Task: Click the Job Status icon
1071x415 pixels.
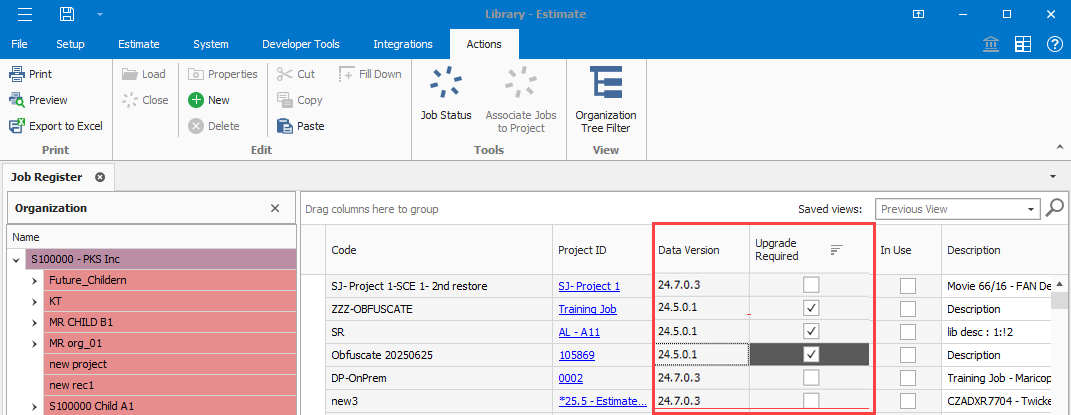Action: [446, 84]
